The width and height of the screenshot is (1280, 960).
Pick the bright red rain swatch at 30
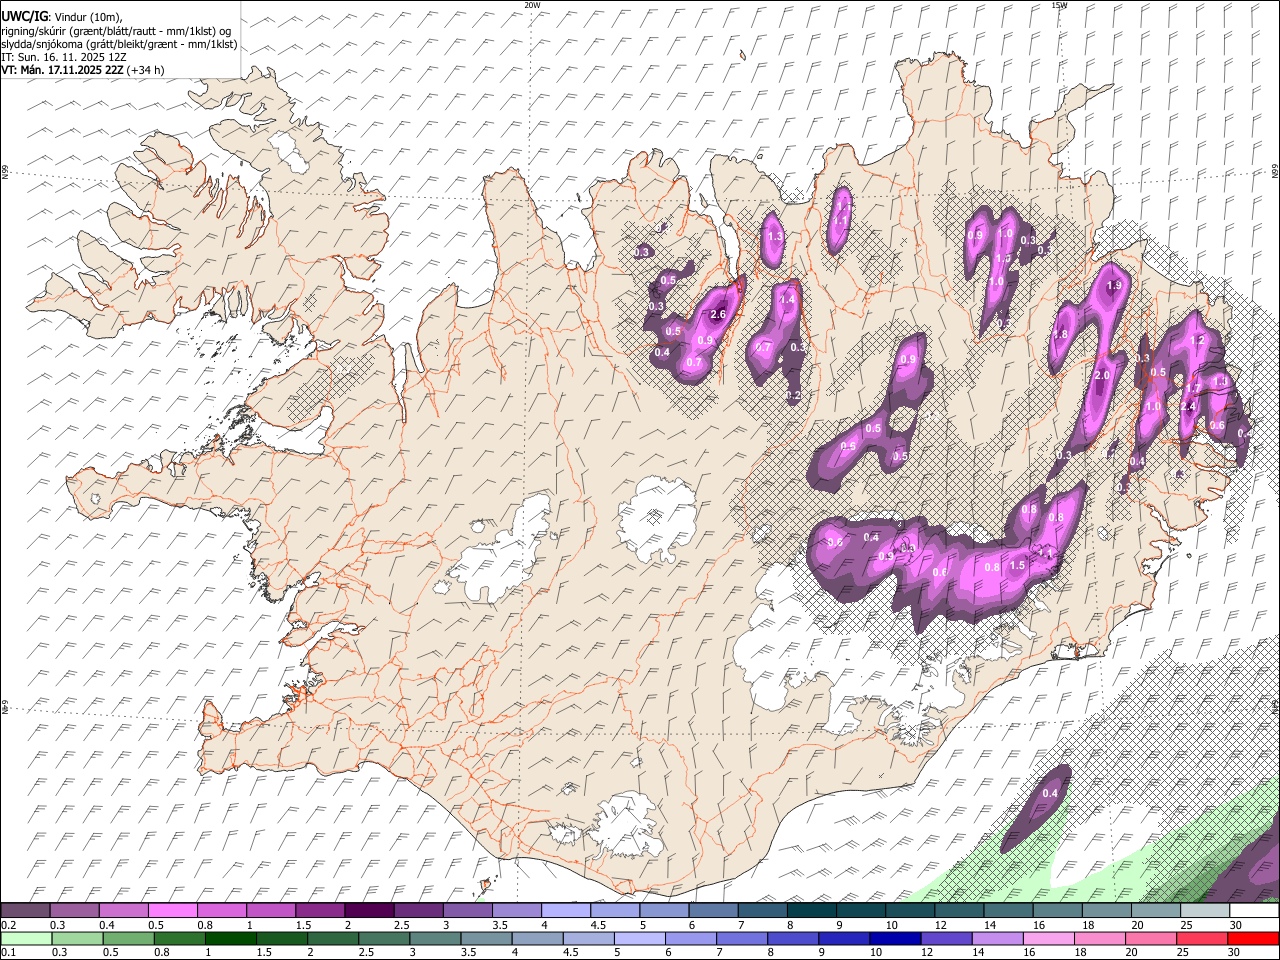pos(1254,938)
